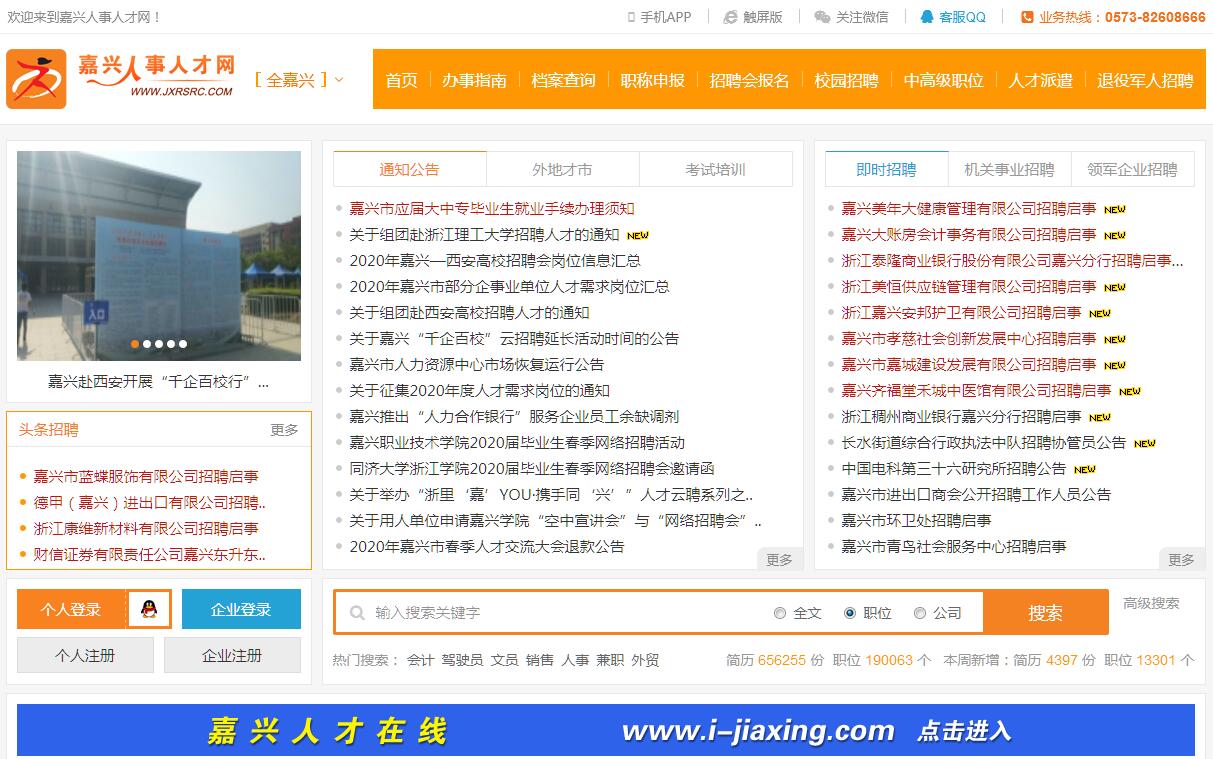Viewport: 1213px width, 759px height.
Task: Open the 手机APP phone icon link
Action: coord(631,17)
